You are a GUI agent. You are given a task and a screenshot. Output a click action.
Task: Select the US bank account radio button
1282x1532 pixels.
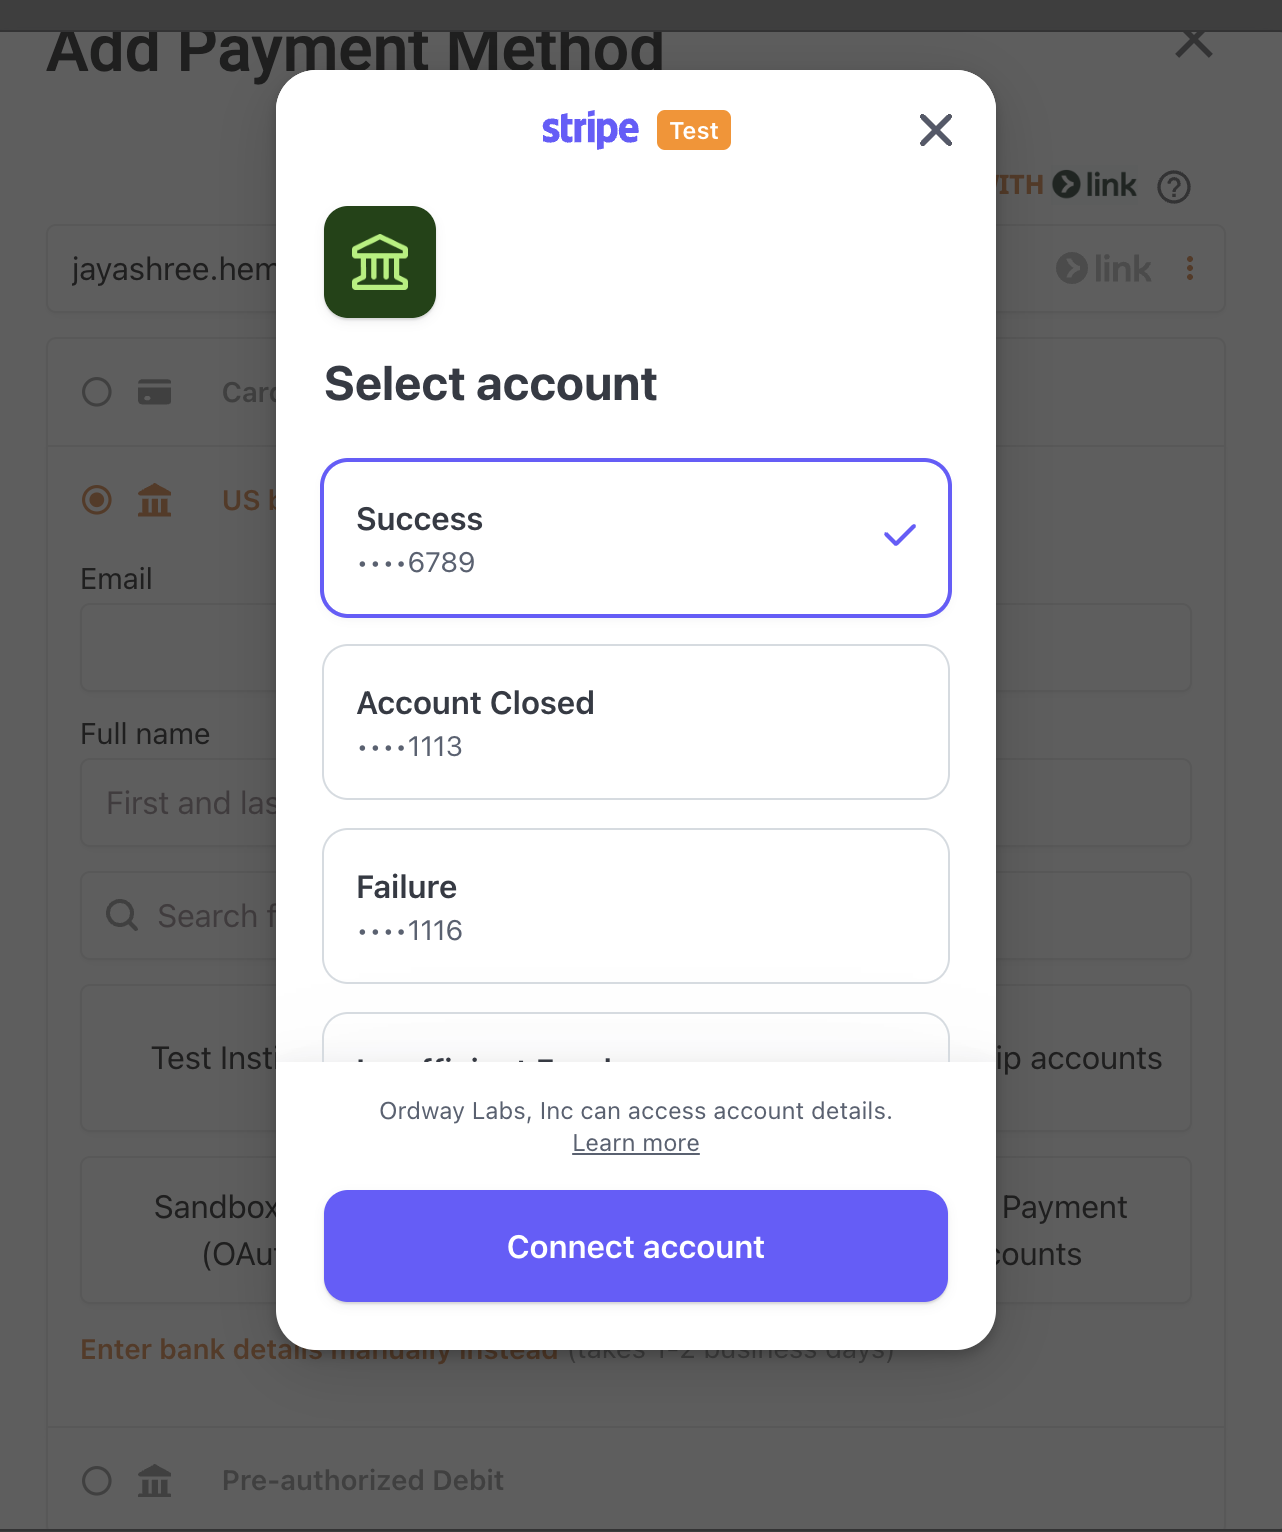point(97,500)
